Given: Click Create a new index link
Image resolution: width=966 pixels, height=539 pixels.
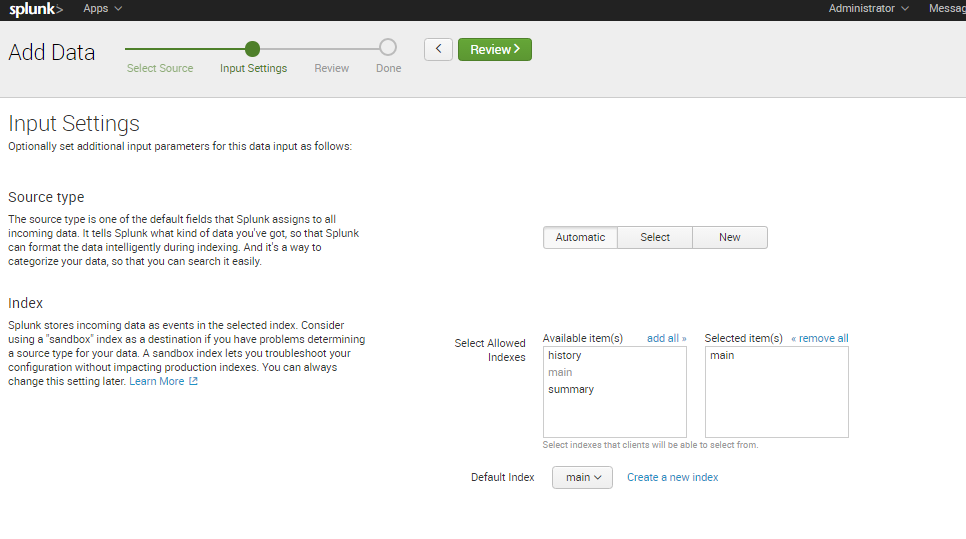Looking at the screenshot, I should click(672, 477).
